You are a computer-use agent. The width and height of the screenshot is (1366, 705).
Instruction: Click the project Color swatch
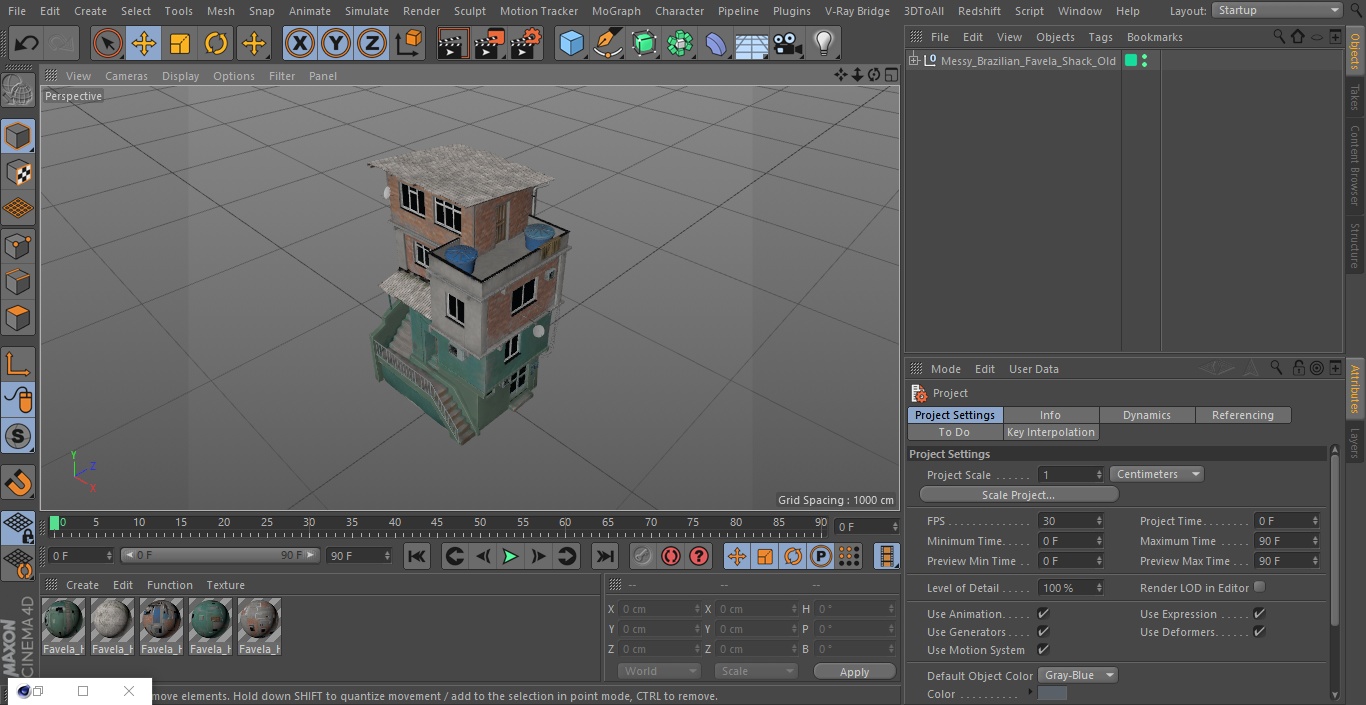pos(1052,693)
